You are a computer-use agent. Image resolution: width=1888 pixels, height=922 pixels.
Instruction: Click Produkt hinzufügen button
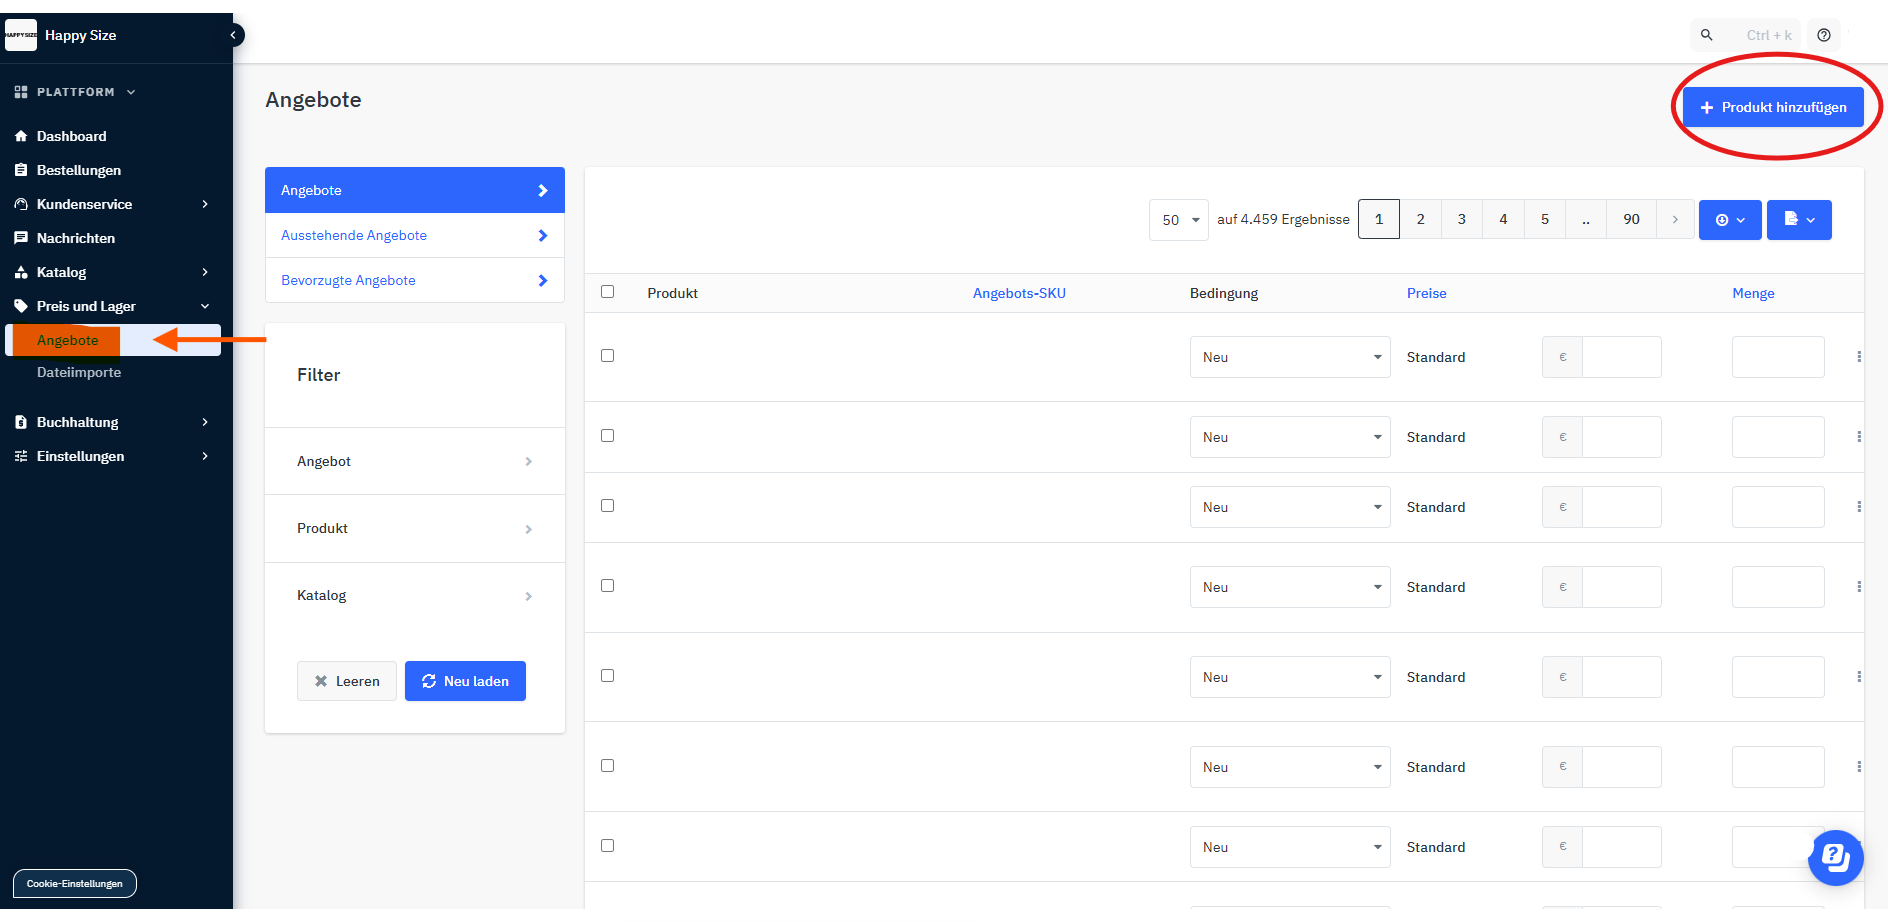click(x=1772, y=107)
